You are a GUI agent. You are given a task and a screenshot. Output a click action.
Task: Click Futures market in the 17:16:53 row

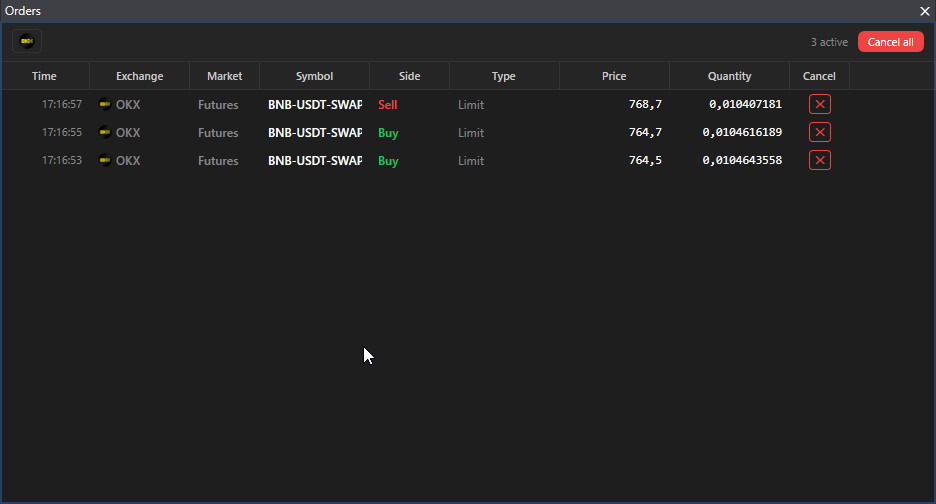218,161
